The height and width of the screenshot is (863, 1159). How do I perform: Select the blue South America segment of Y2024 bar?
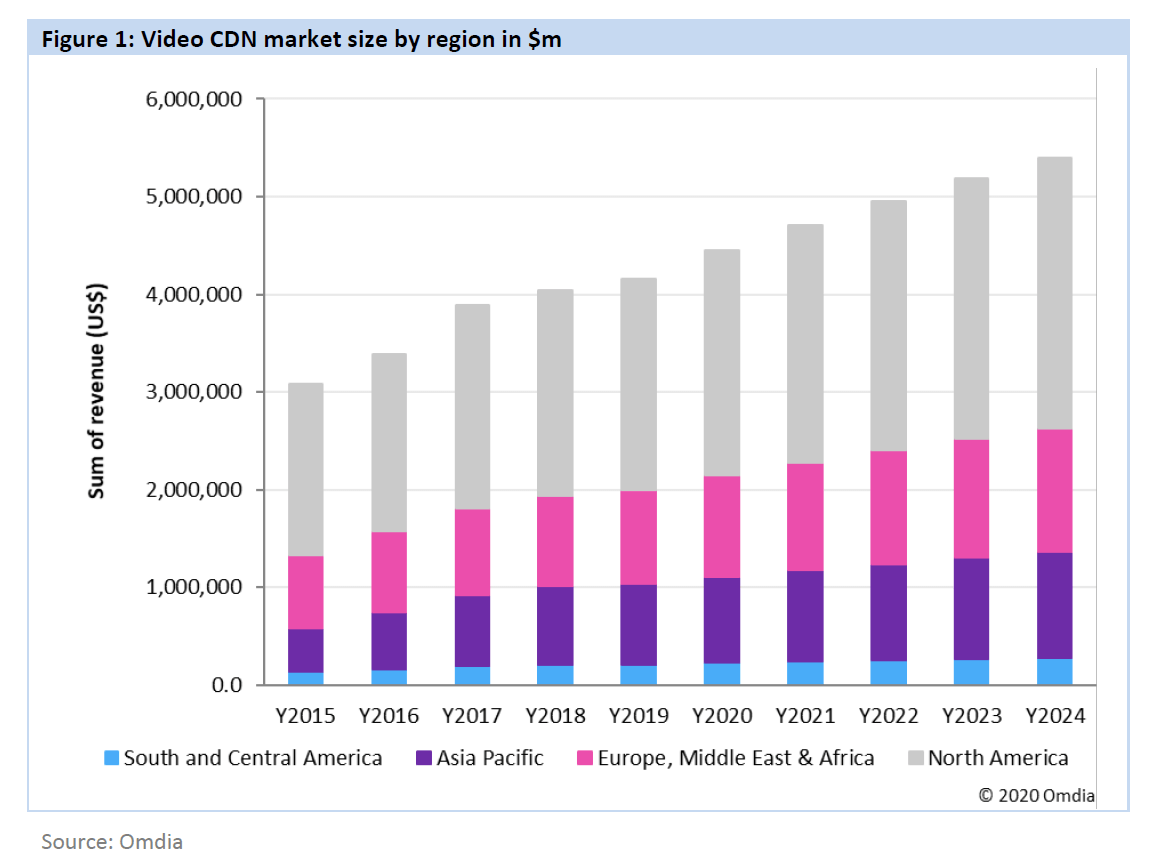(x=1056, y=672)
